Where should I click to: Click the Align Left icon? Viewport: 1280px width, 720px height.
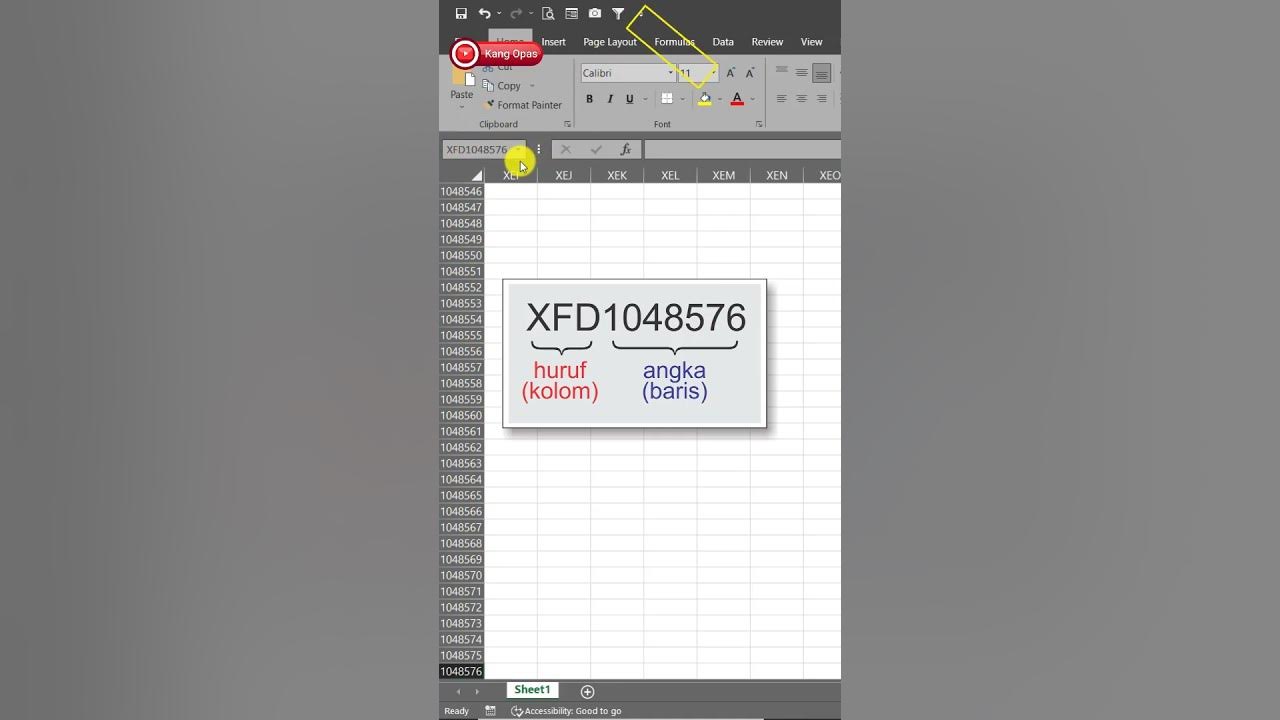[x=782, y=99]
